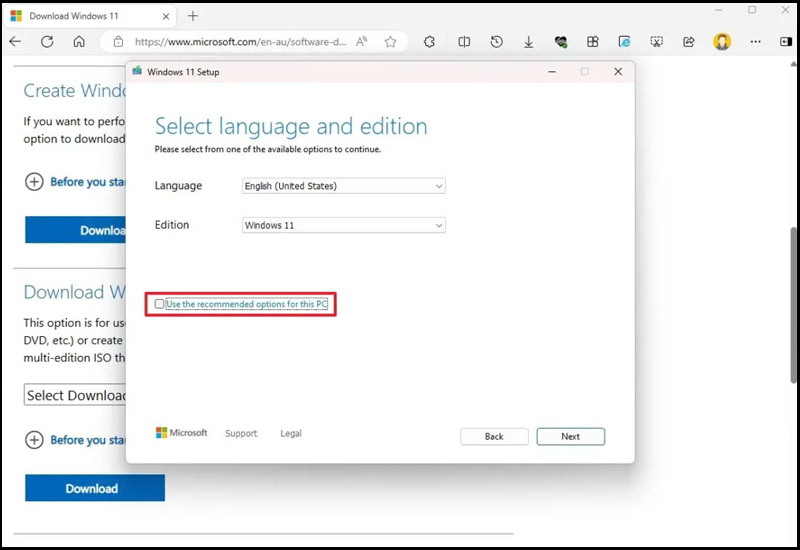Open the user profile avatar
The height and width of the screenshot is (550, 800).
coord(722,42)
